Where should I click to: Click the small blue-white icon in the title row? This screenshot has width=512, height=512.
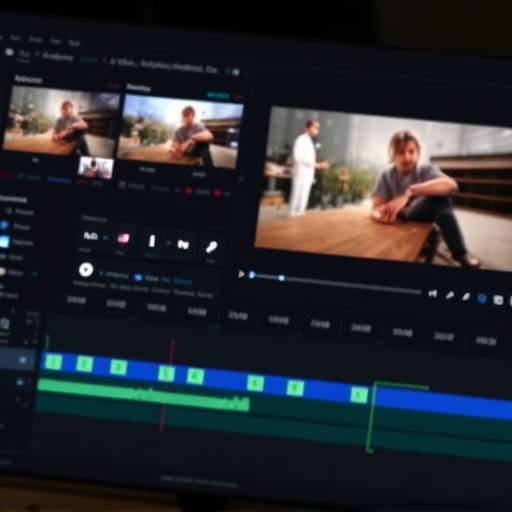[x=236, y=72]
